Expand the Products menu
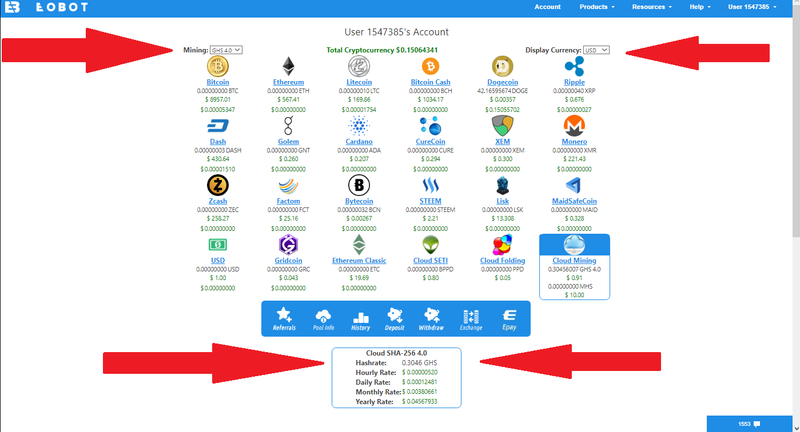 click(x=596, y=7)
